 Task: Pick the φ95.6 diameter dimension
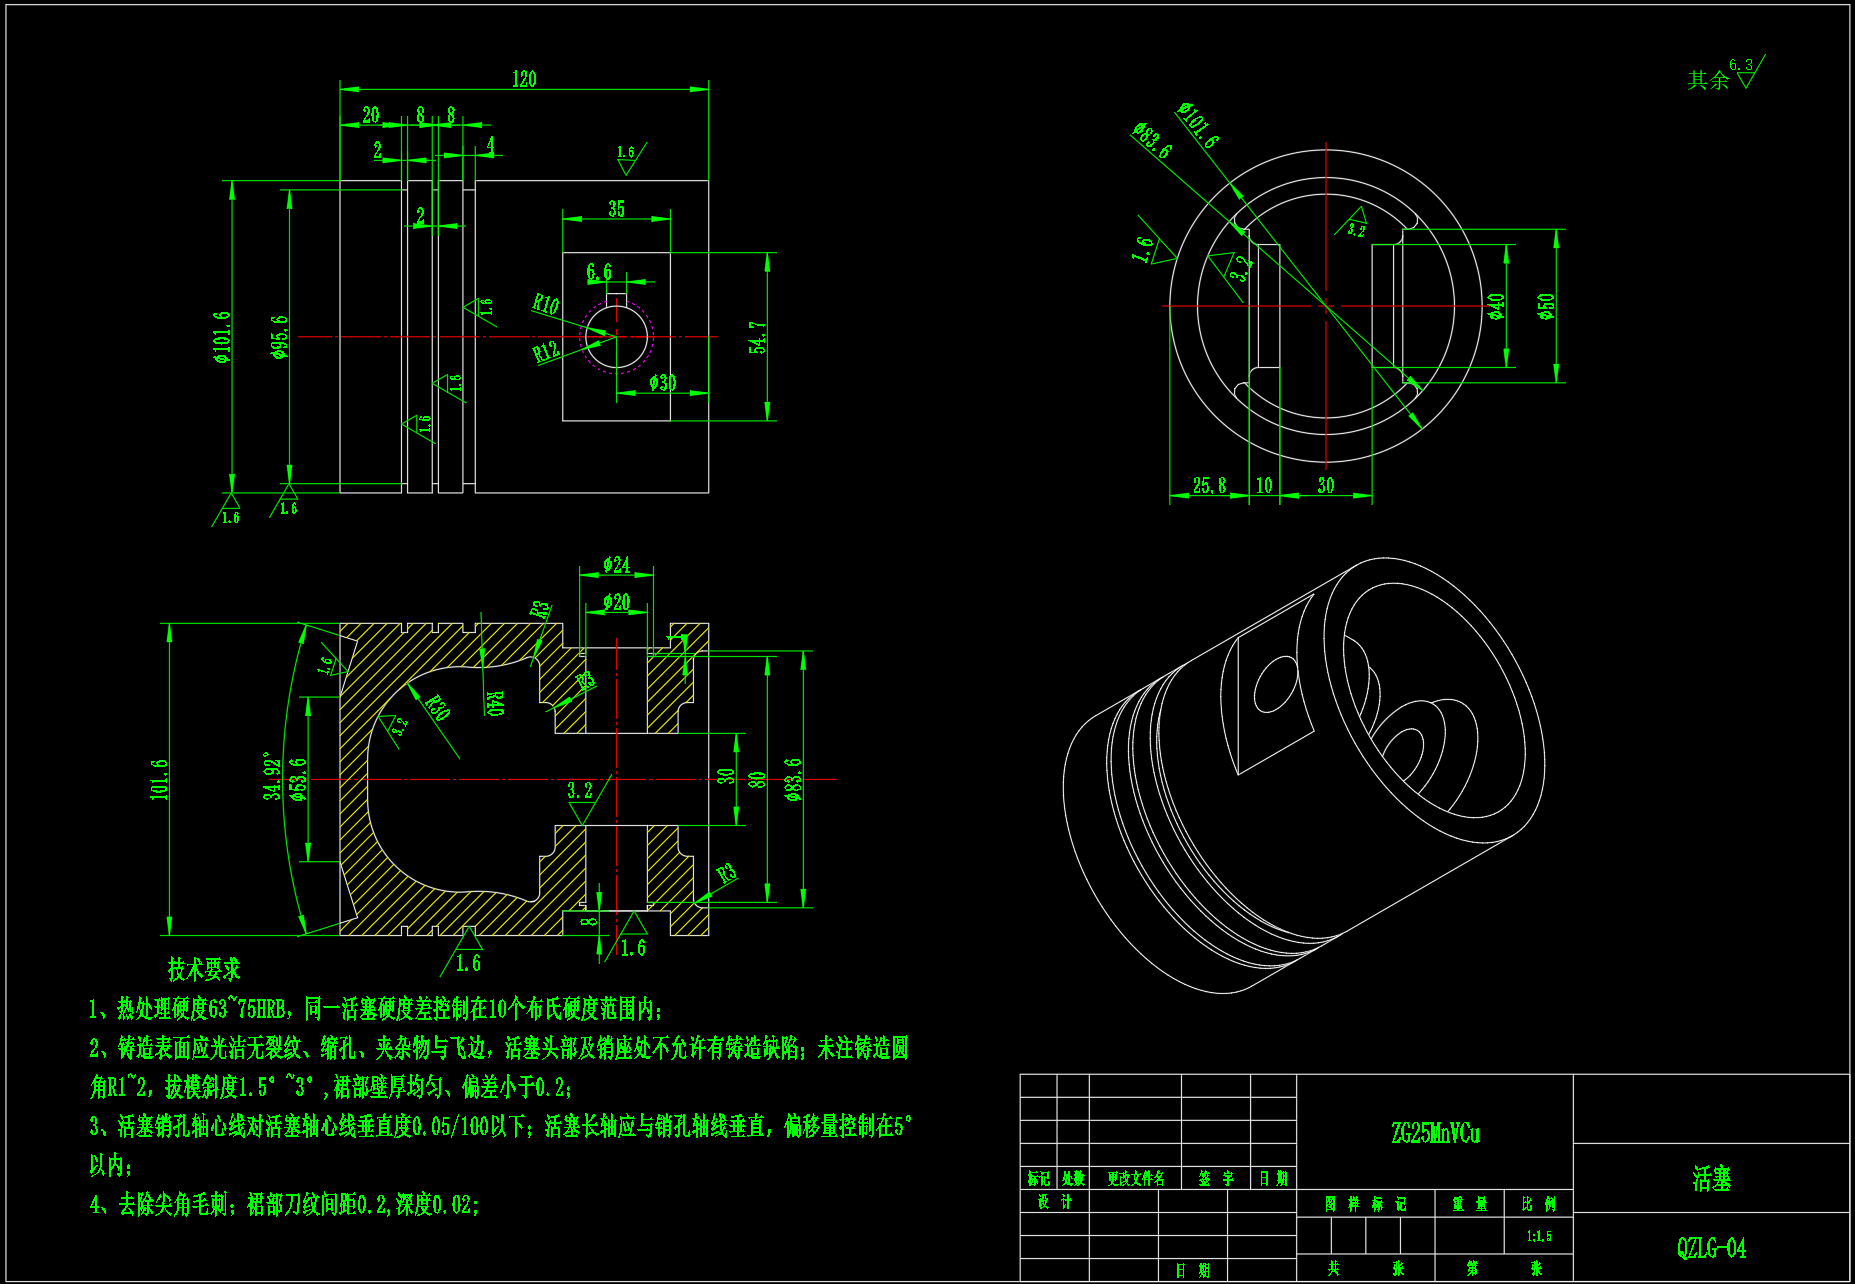point(279,337)
